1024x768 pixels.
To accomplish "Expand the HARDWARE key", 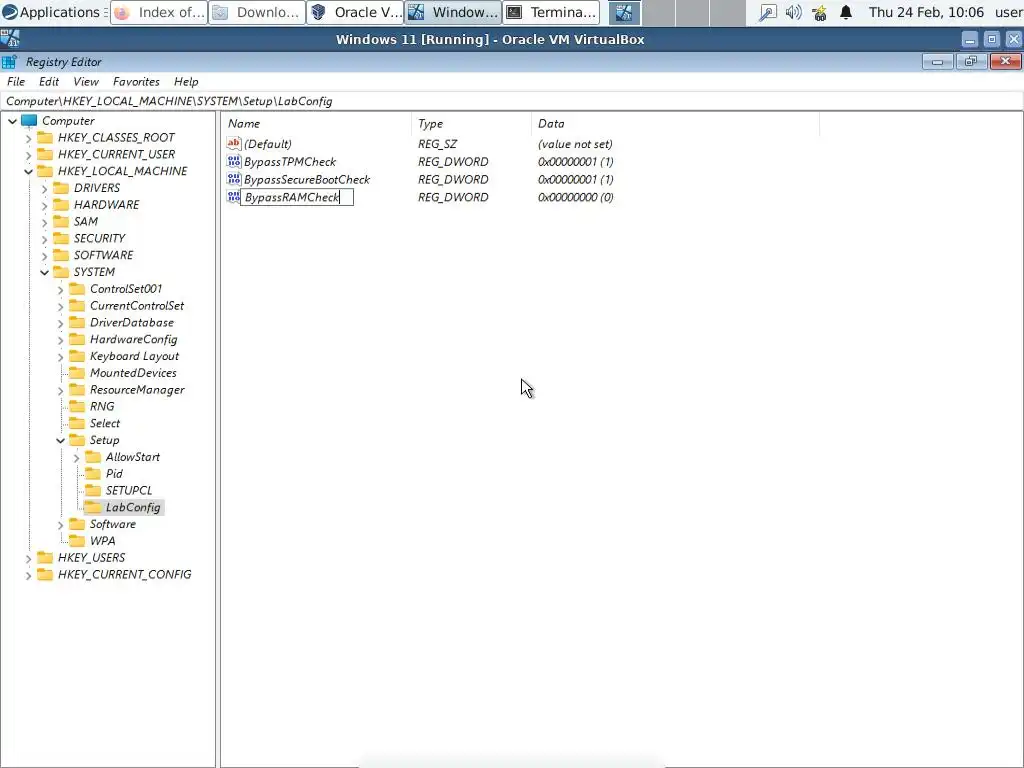I will coord(44,205).
